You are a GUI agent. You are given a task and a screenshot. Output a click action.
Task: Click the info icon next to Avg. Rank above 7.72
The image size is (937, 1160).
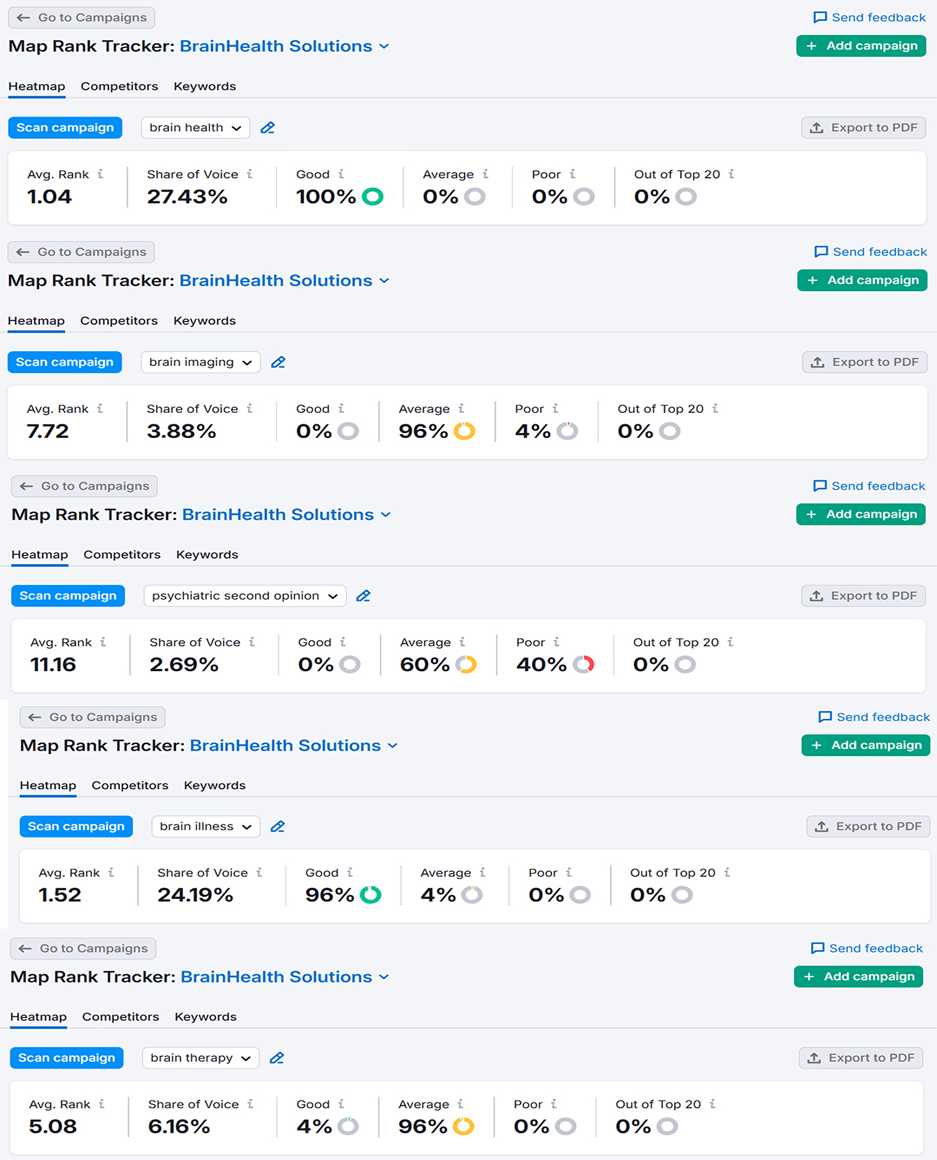point(100,409)
